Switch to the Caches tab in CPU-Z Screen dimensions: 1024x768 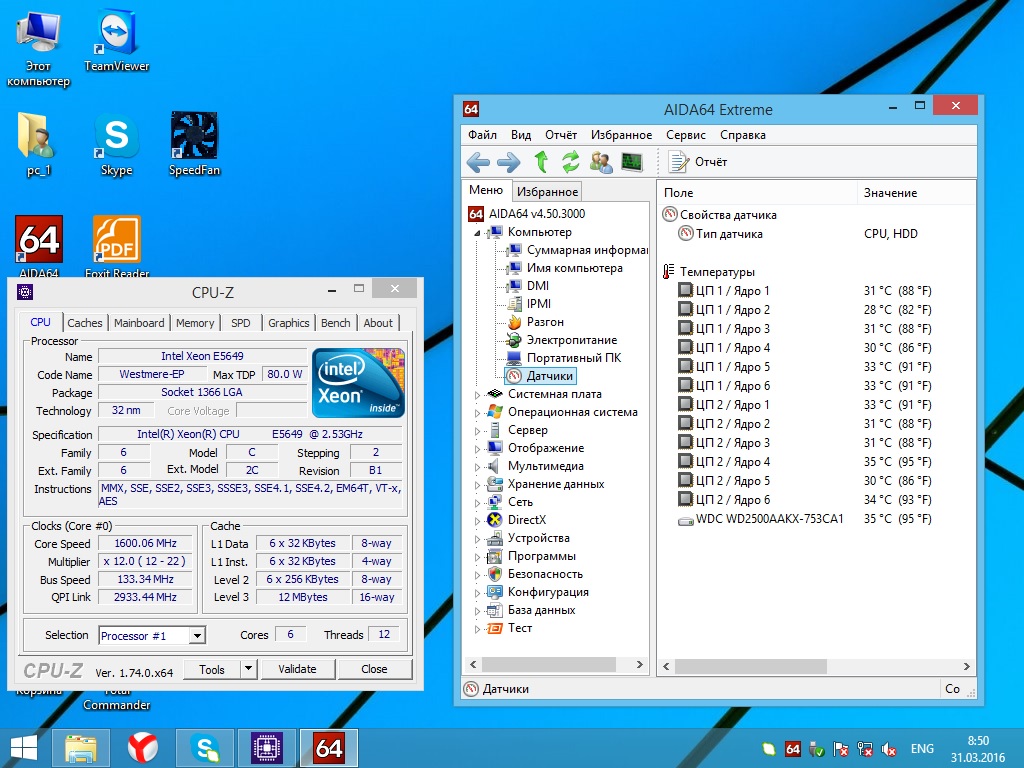coord(85,323)
